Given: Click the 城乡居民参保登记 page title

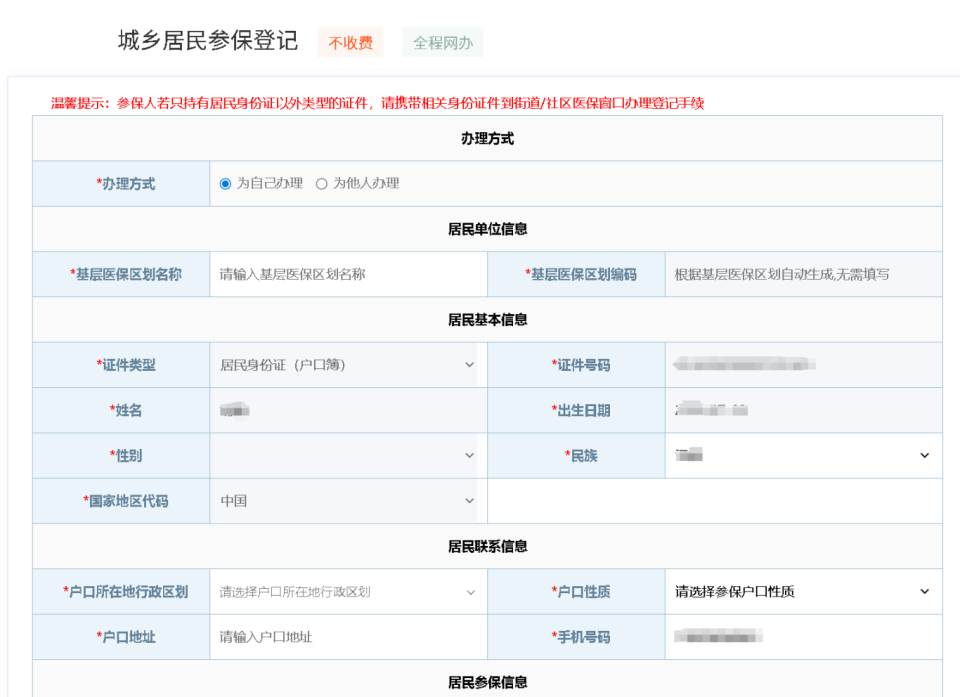Looking at the screenshot, I should click(x=208, y=41).
